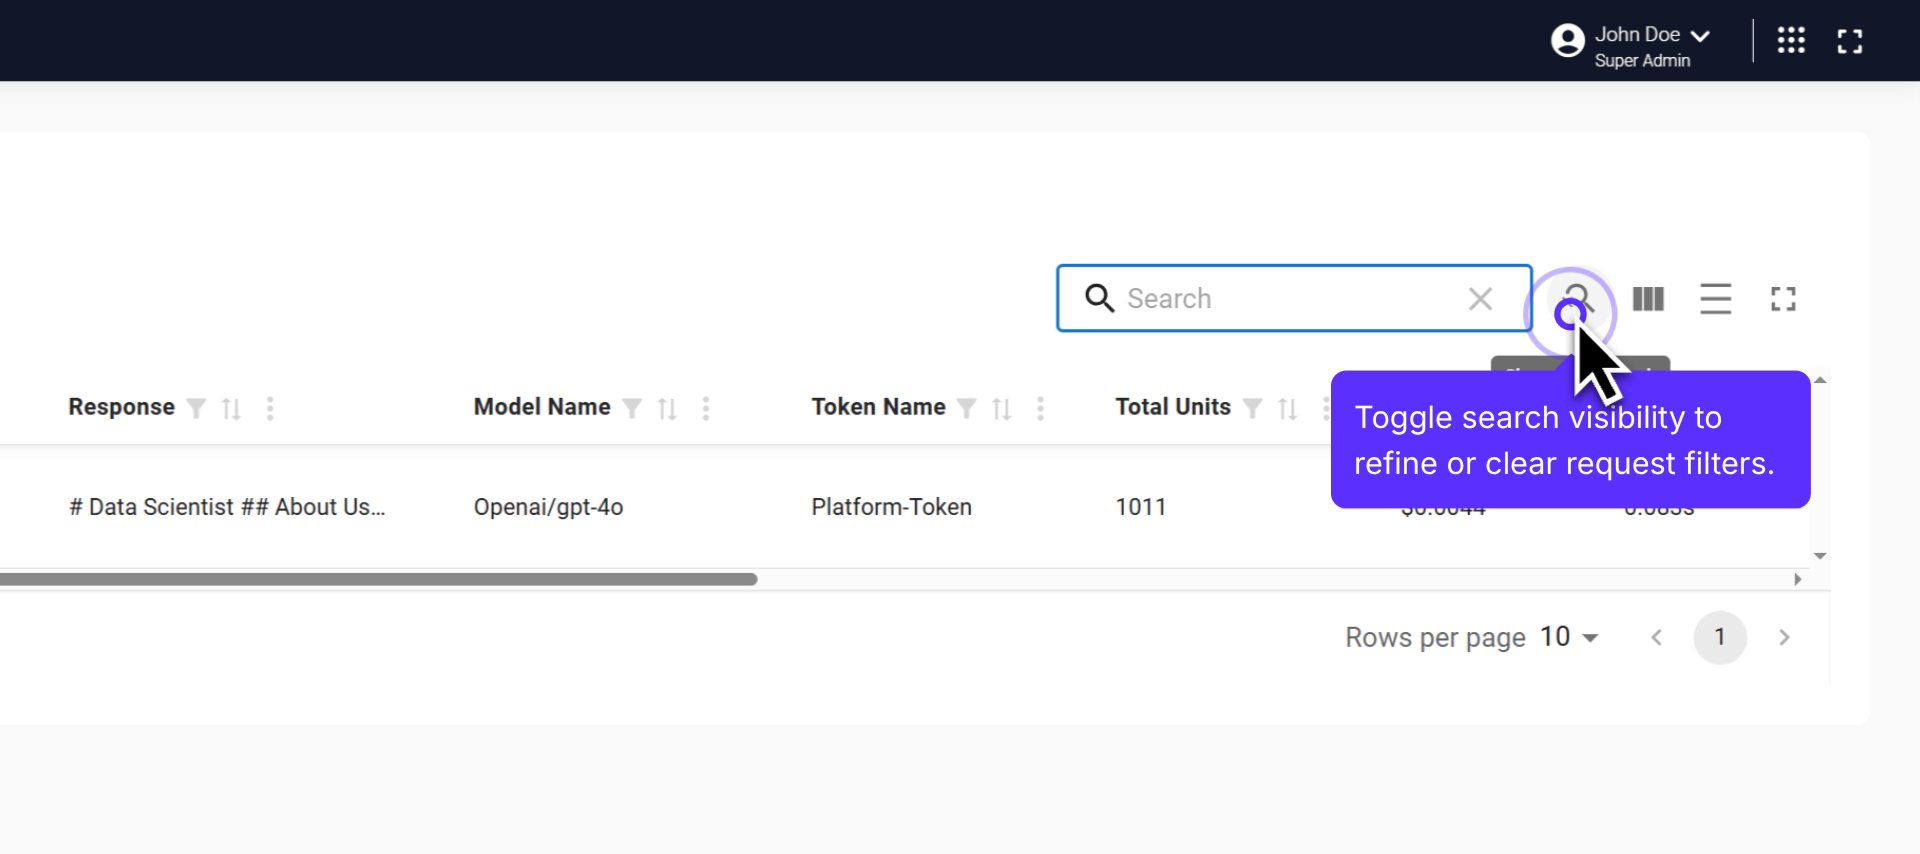Click the Search input field
The image size is (1920, 854).
click(1290, 299)
